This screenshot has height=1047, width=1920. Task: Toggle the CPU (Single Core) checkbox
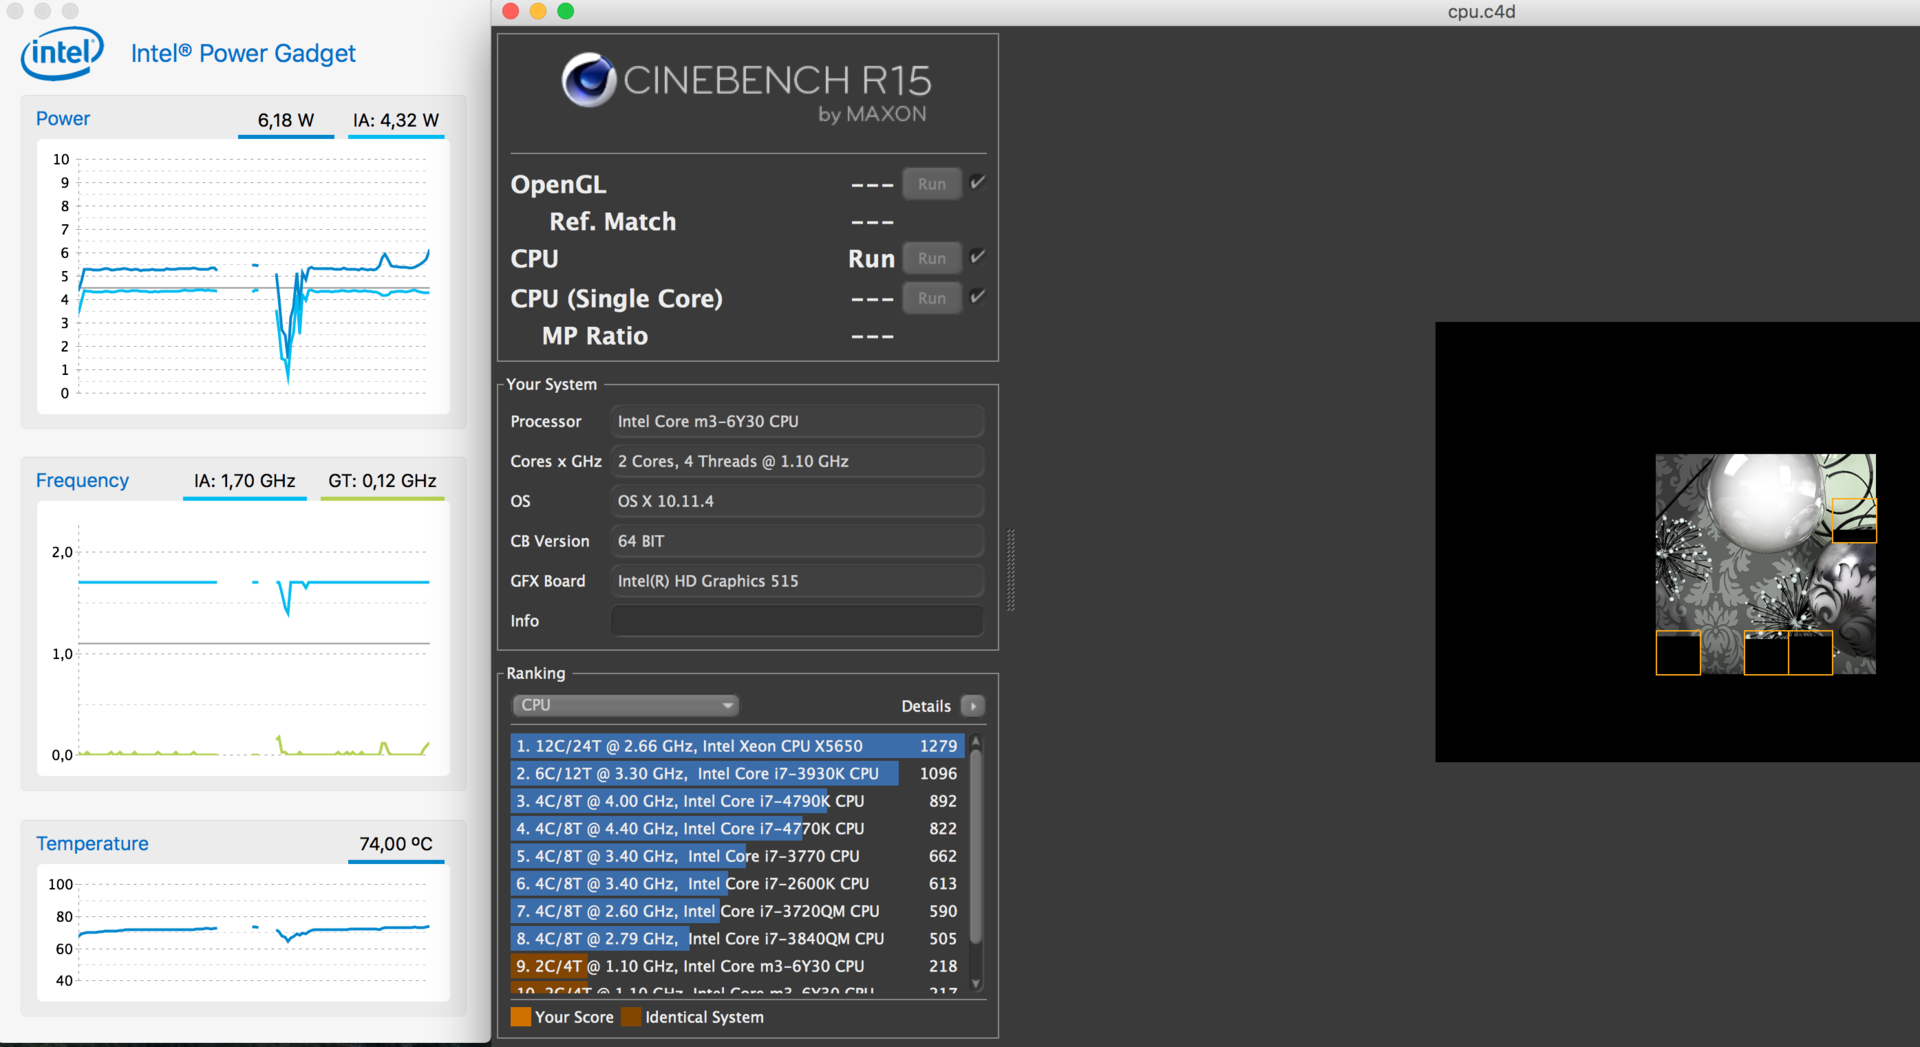click(x=978, y=297)
